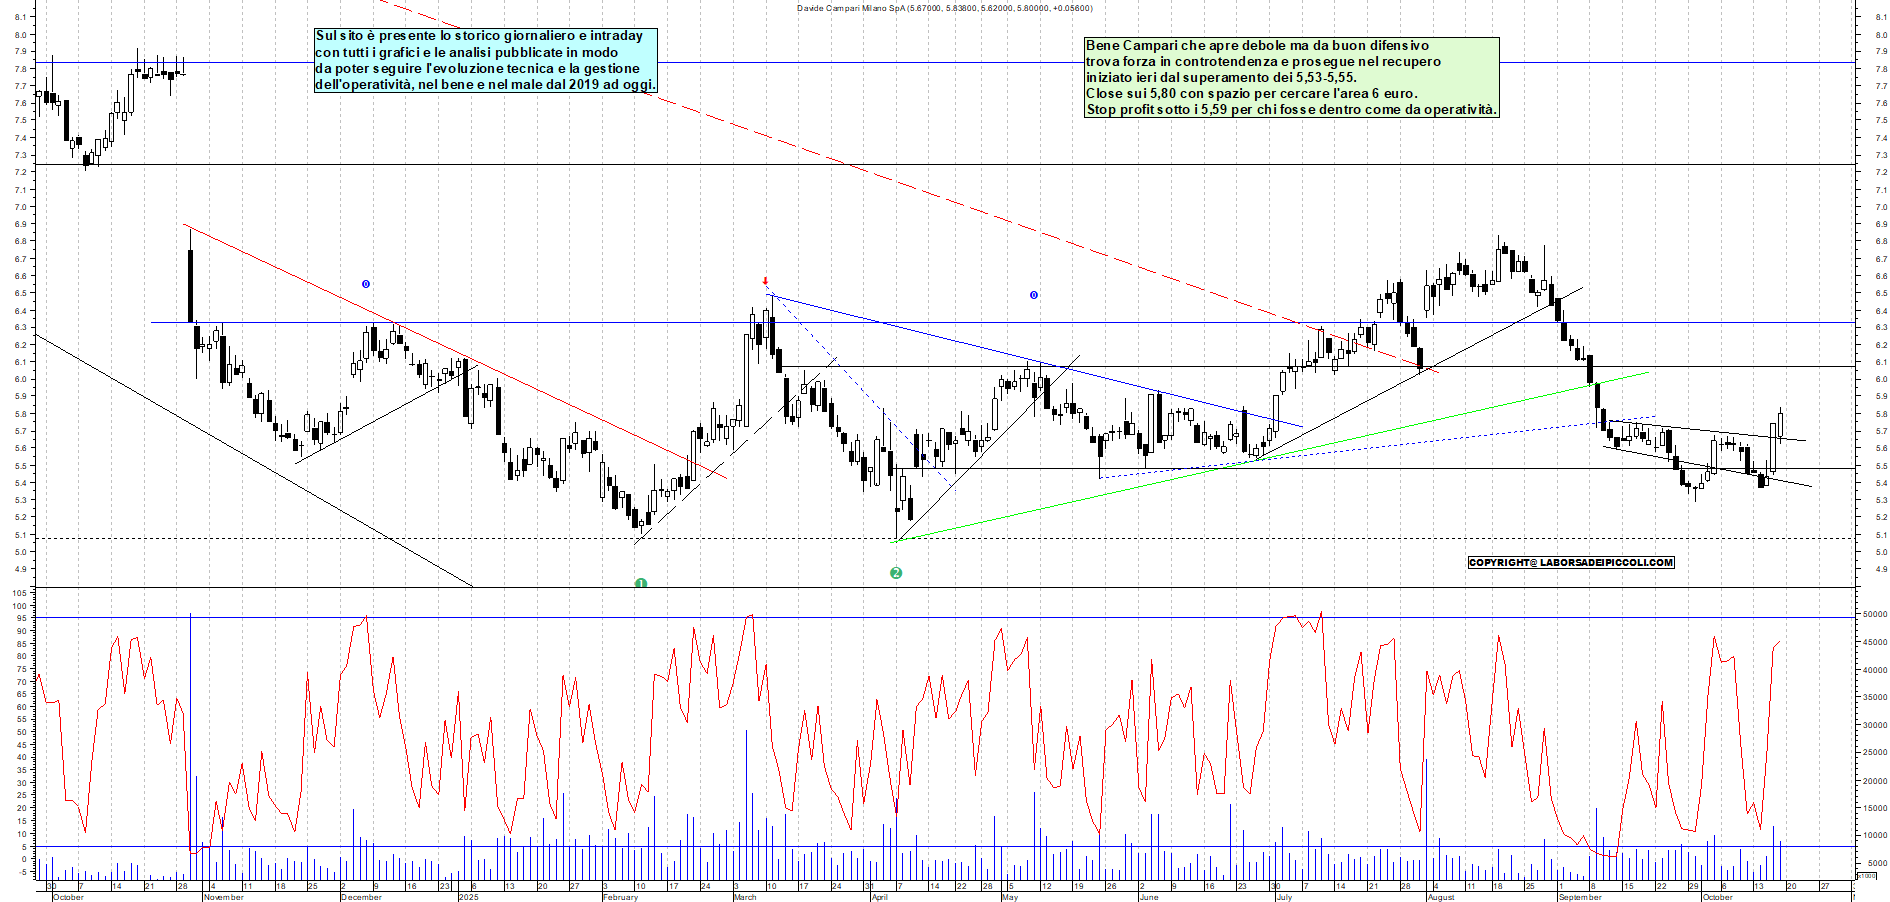Image resolution: width=1890 pixels, height=902 pixels.
Task: Click the COPYRIGHT laborsadeipiccoli.com label
Action: click(1570, 562)
